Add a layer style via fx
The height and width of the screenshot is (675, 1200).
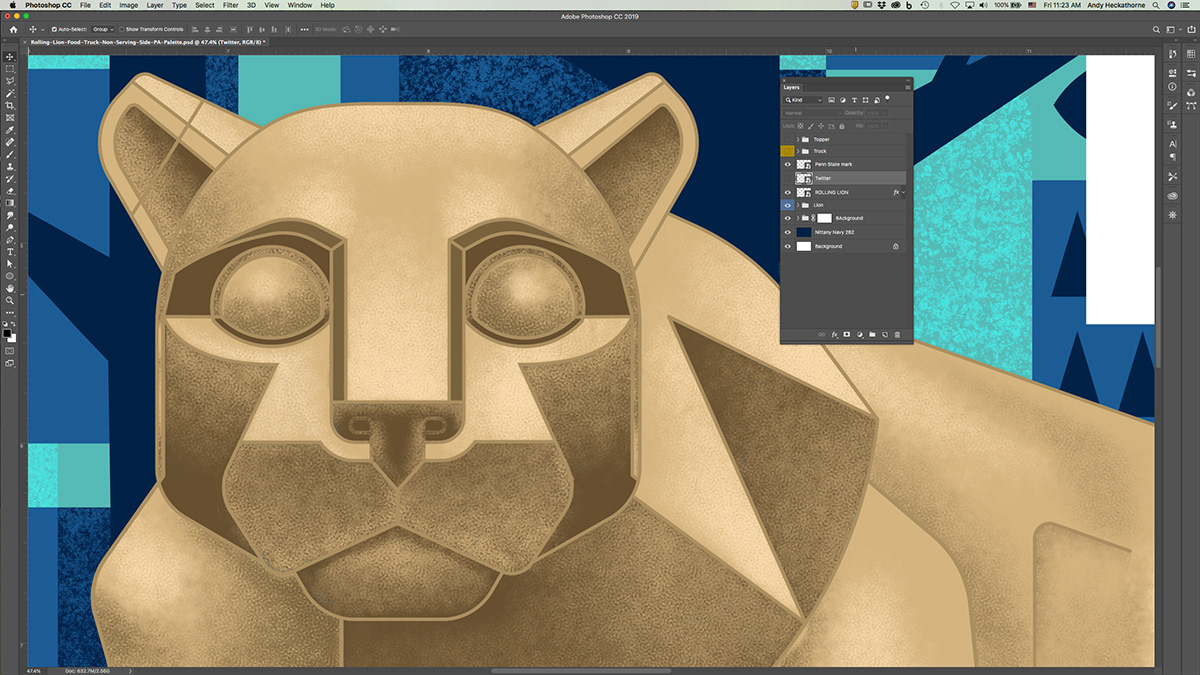(x=835, y=334)
